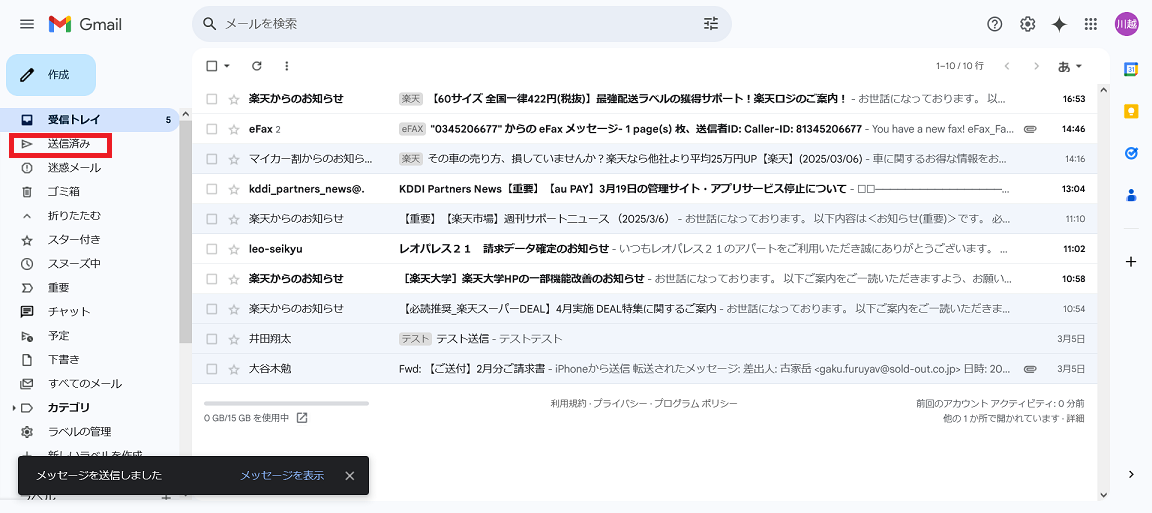This screenshot has height=513, width=1152.
Task: Open search filter options icon
Action: tap(711, 24)
